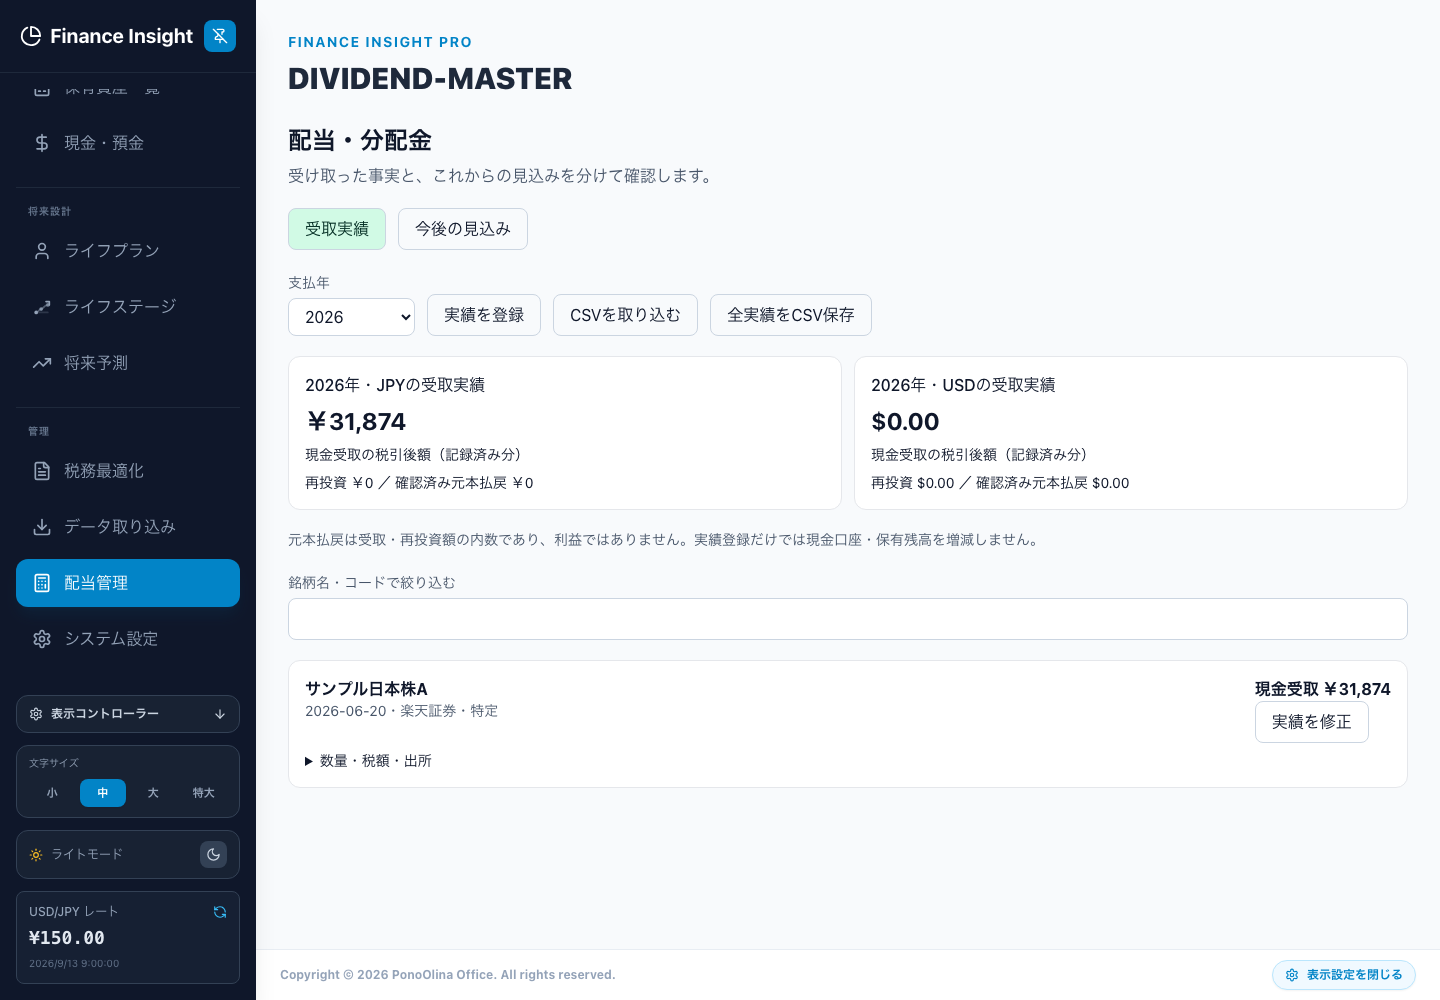Expand the 数量・税額・出所 details
1440x1000 pixels.
[x=368, y=761]
